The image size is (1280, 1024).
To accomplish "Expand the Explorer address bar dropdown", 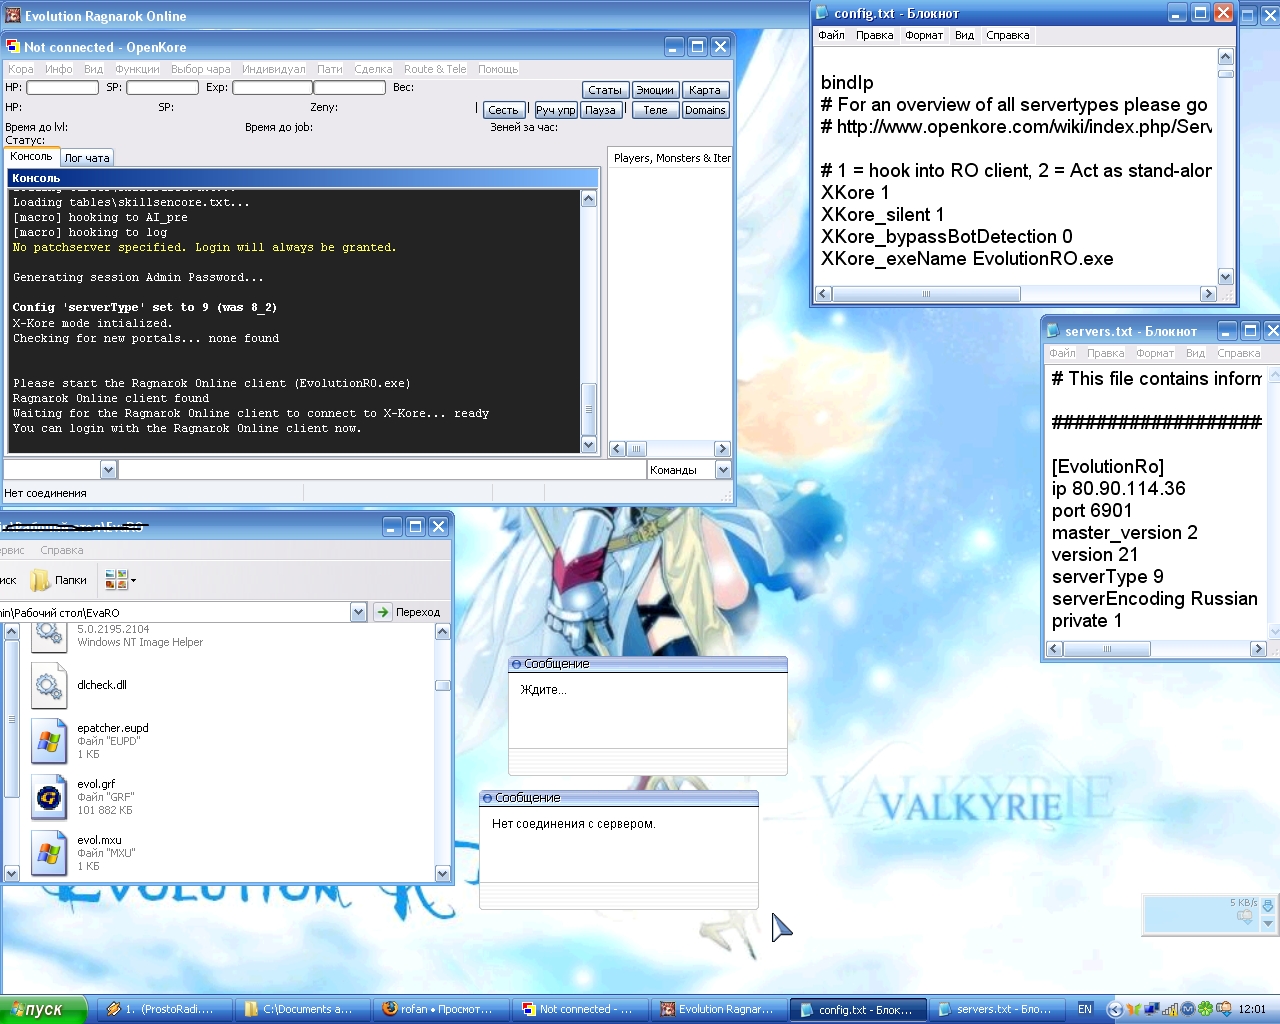I will tap(358, 612).
